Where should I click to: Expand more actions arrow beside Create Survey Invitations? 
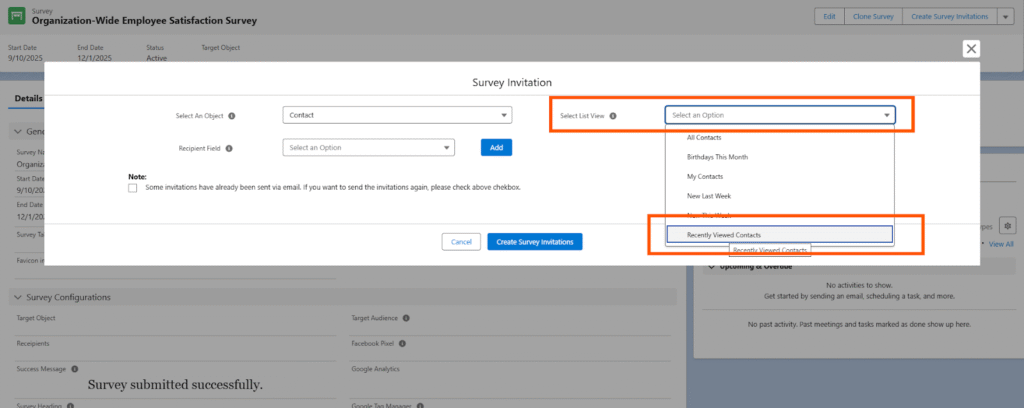coord(1005,17)
